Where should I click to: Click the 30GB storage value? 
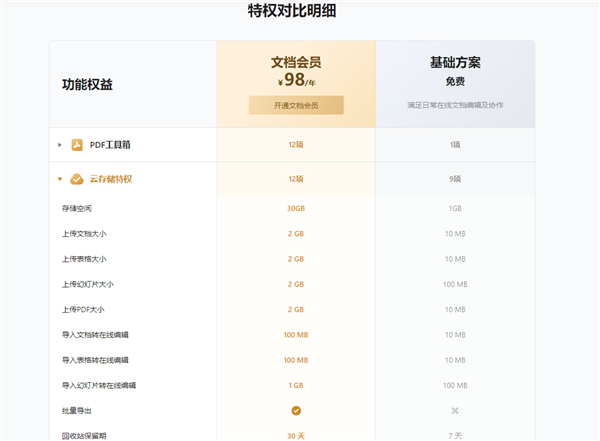pyautogui.click(x=296, y=208)
